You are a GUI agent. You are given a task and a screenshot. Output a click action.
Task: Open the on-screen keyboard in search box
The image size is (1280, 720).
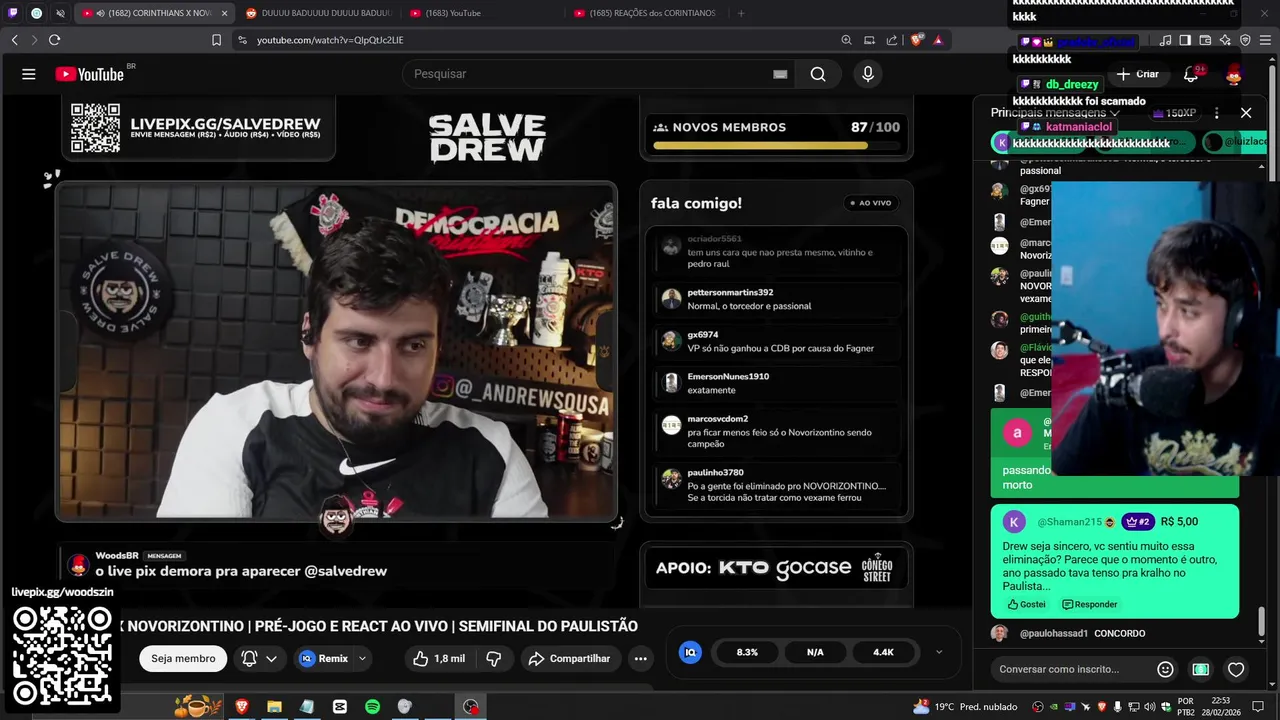[780, 74]
